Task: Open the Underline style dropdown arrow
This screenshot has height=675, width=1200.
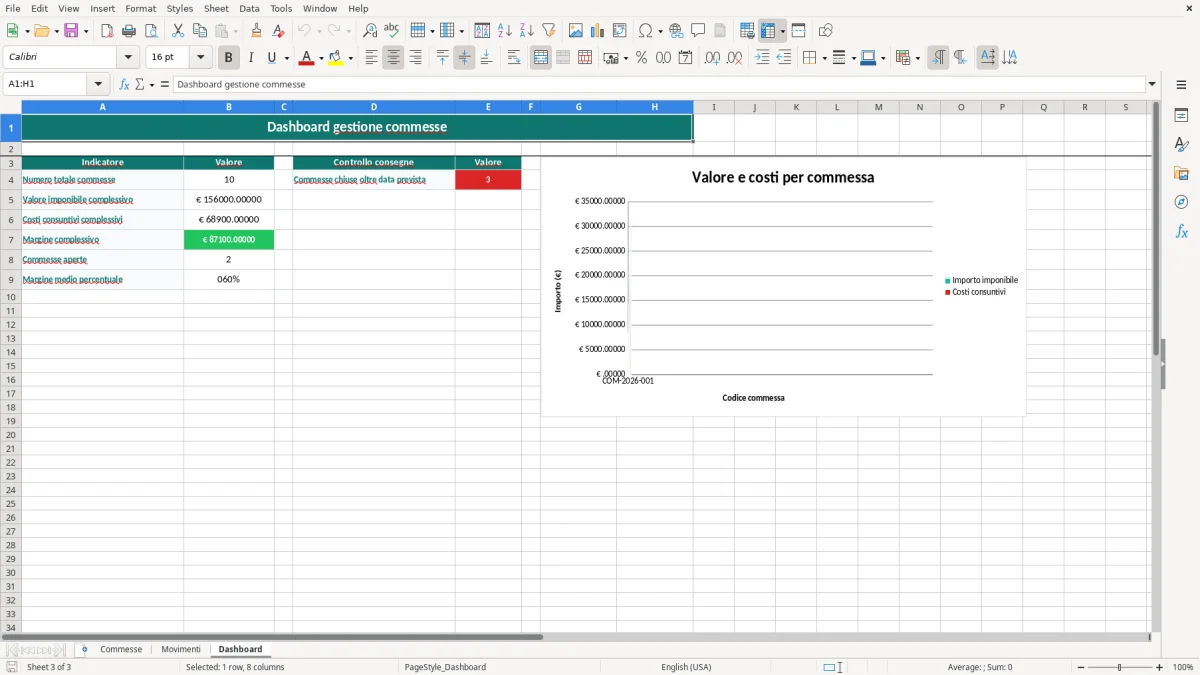Action: pyautogui.click(x=286, y=58)
